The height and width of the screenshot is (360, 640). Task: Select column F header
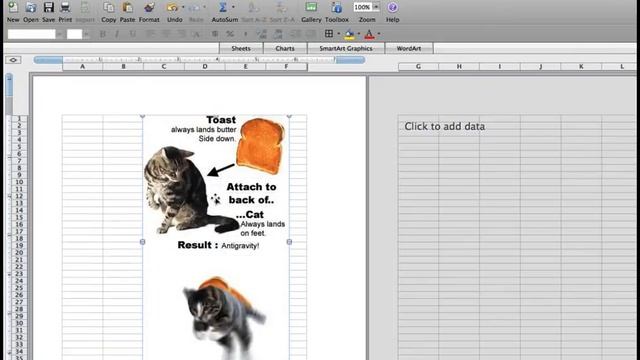[286, 67]
